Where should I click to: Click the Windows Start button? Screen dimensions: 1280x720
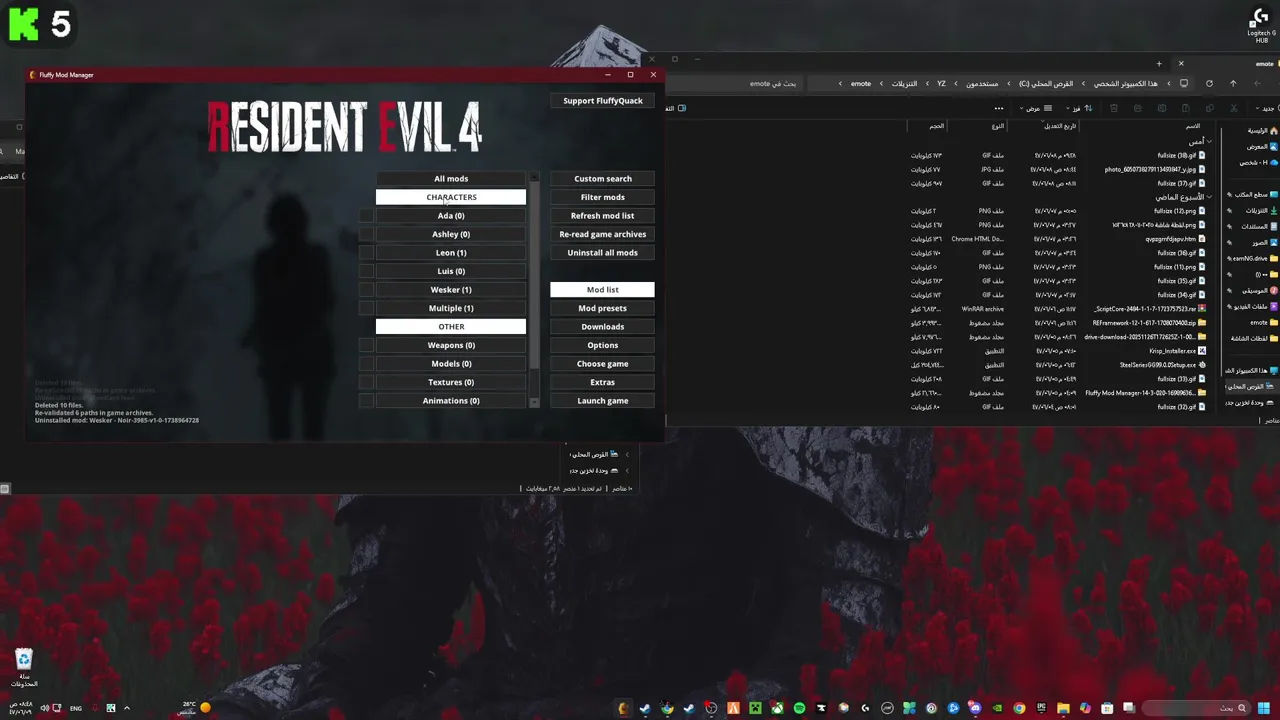click(x=1263, y=708)
